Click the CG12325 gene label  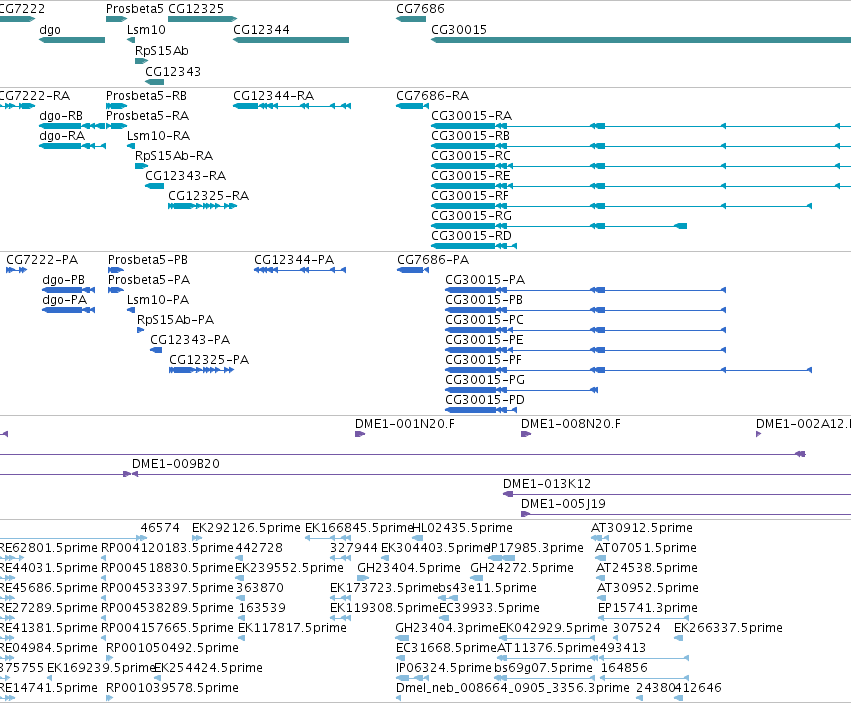pyautogui.click(x=196, y=9)
